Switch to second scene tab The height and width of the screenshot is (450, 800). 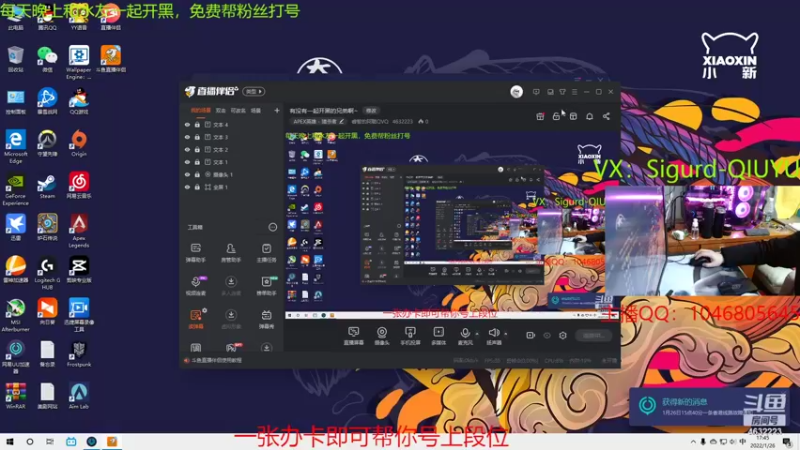[220, 110]
